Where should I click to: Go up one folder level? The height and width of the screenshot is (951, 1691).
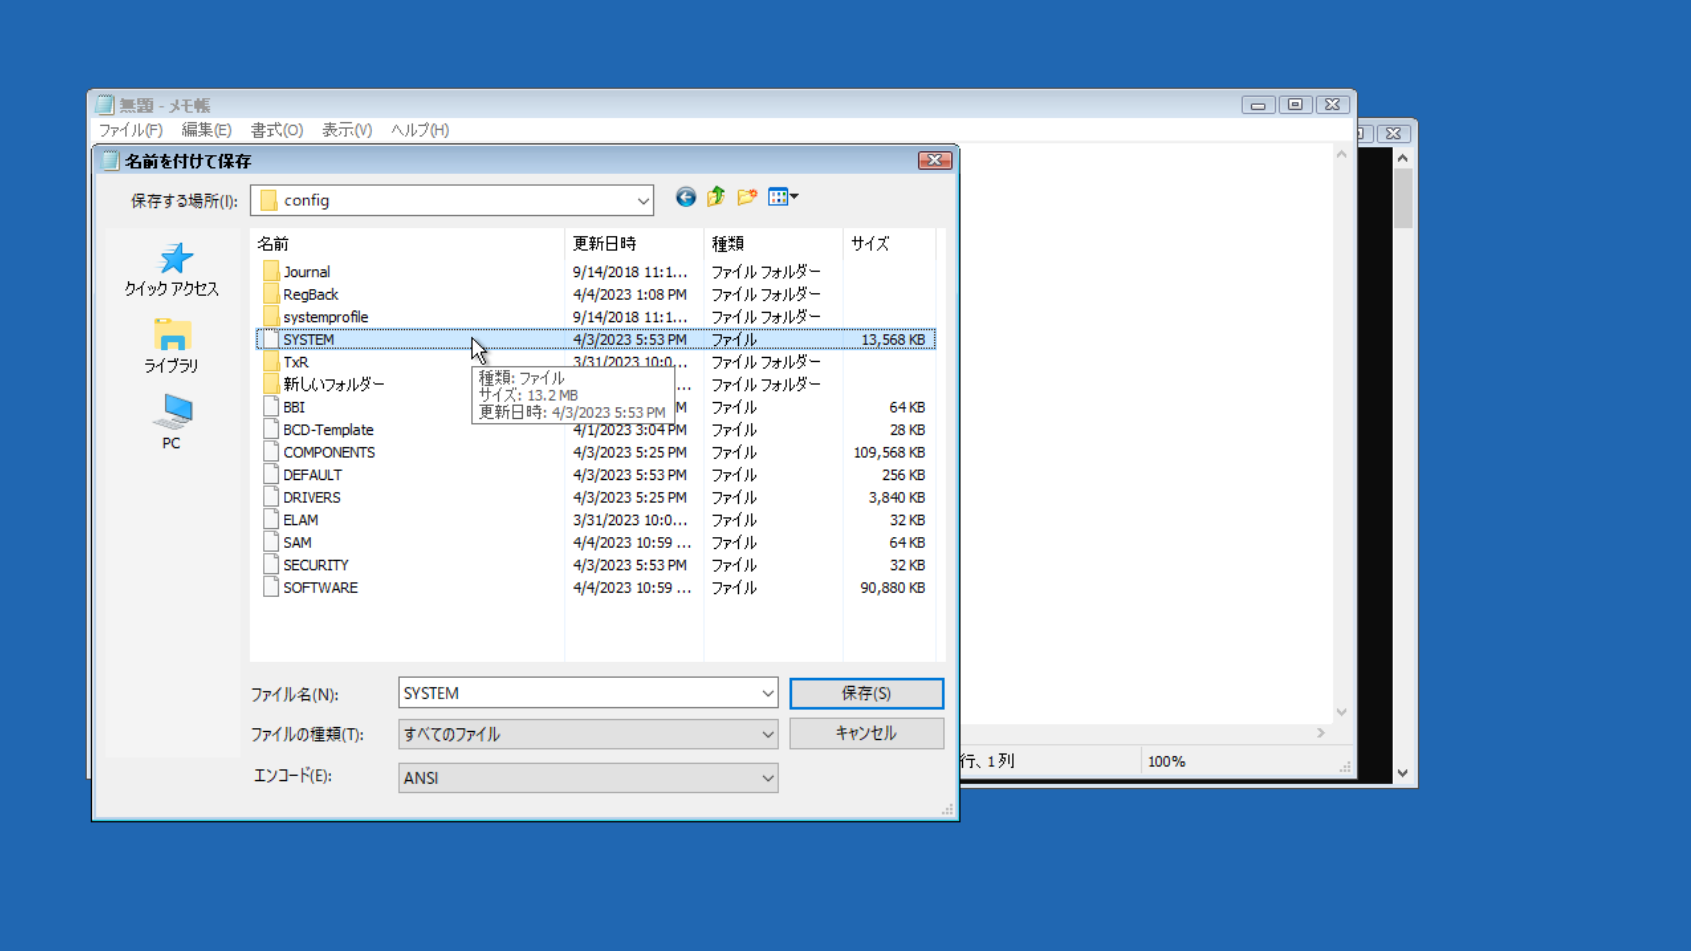716,197
